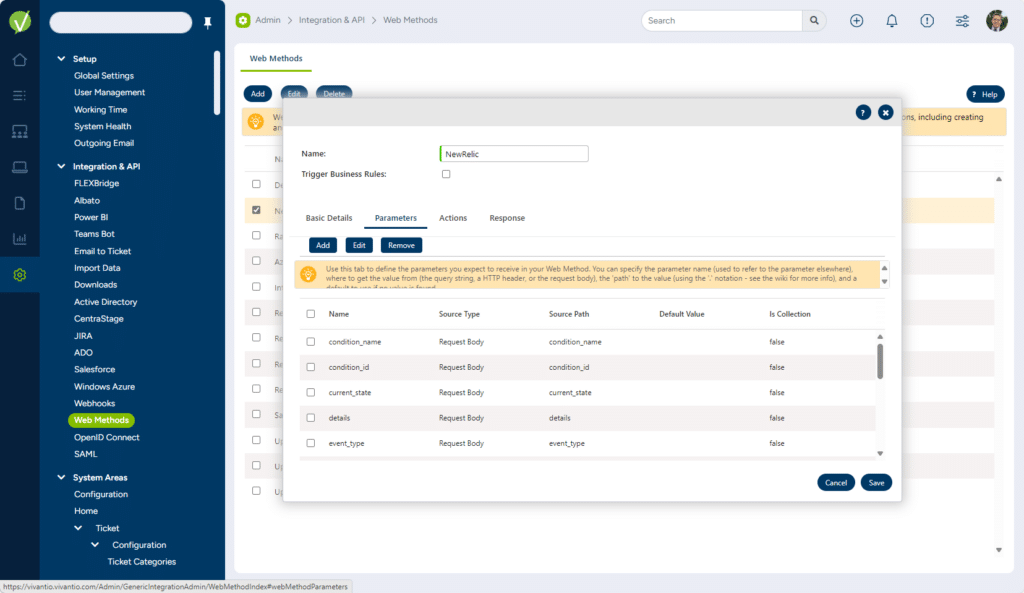The height and width of the screenshot is (593, 1024).
Task: Open the dialog help question icon
Action: coord(863,113)
